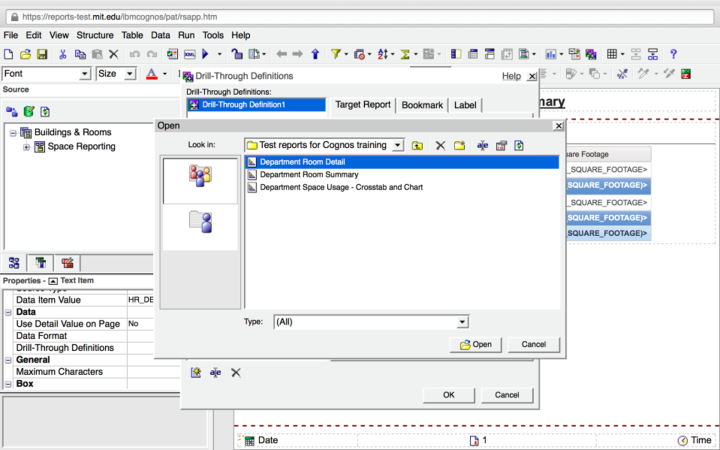The height and width of the screenshot is (450, 720).
Task: Click the delete X icon in Open dialog
Action: [439, 146]
